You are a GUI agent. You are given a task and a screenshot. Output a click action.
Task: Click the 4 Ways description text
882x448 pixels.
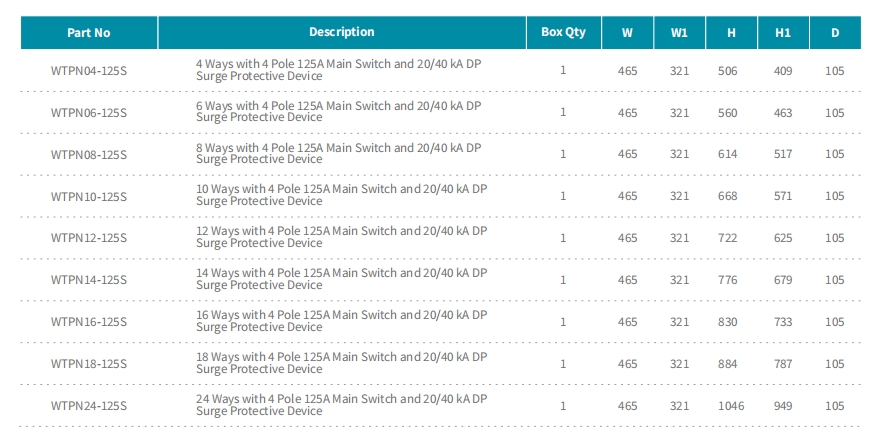339,70
